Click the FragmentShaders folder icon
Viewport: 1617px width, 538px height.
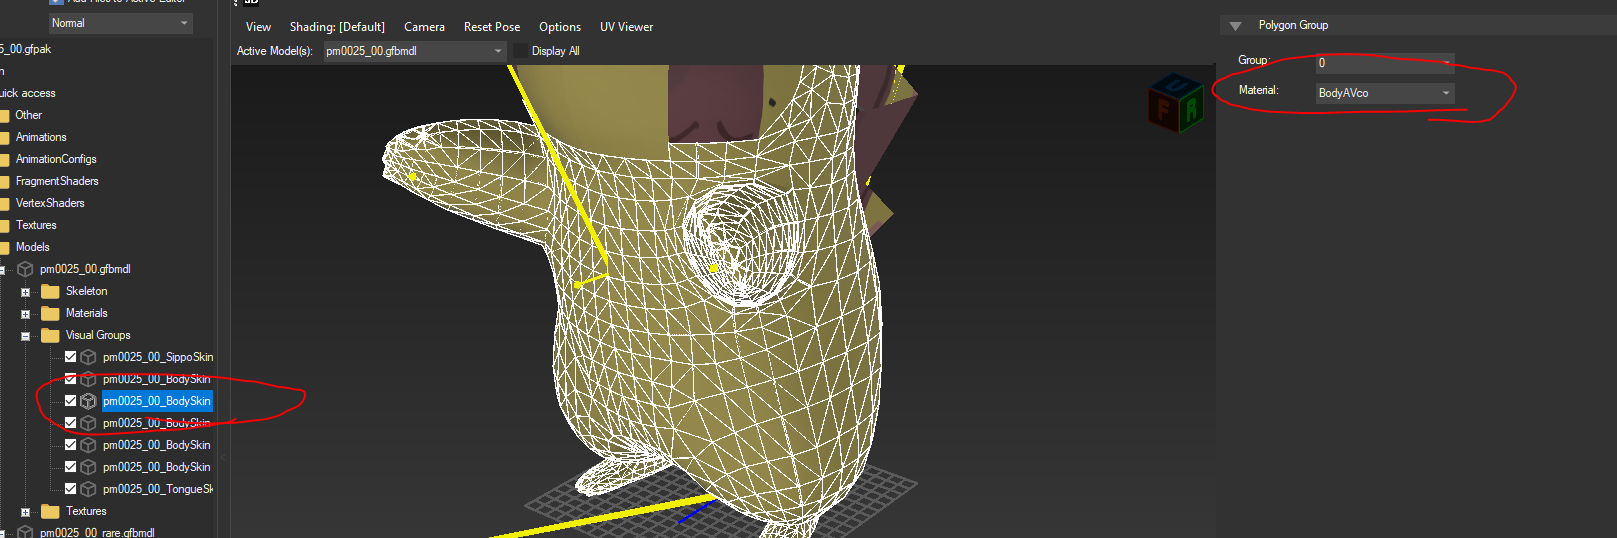tap(4, 181)
